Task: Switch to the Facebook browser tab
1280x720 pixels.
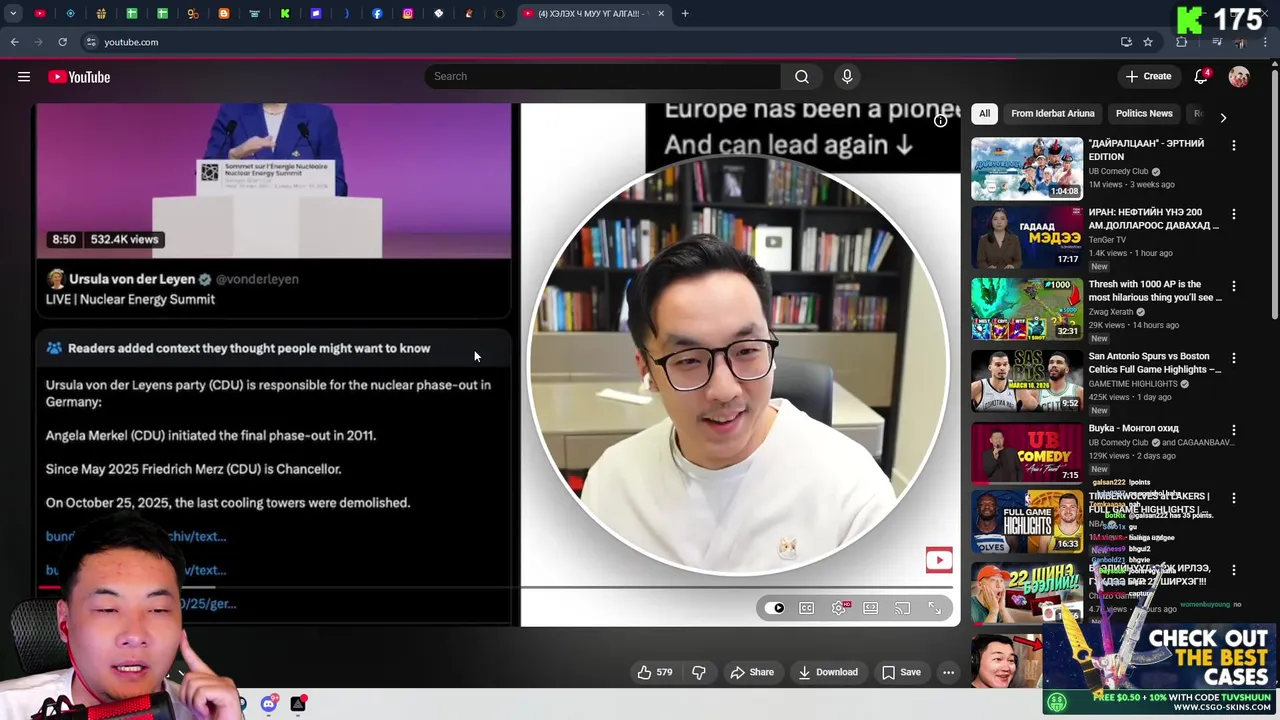Action: pyautogui.click(x=377, y=14)
